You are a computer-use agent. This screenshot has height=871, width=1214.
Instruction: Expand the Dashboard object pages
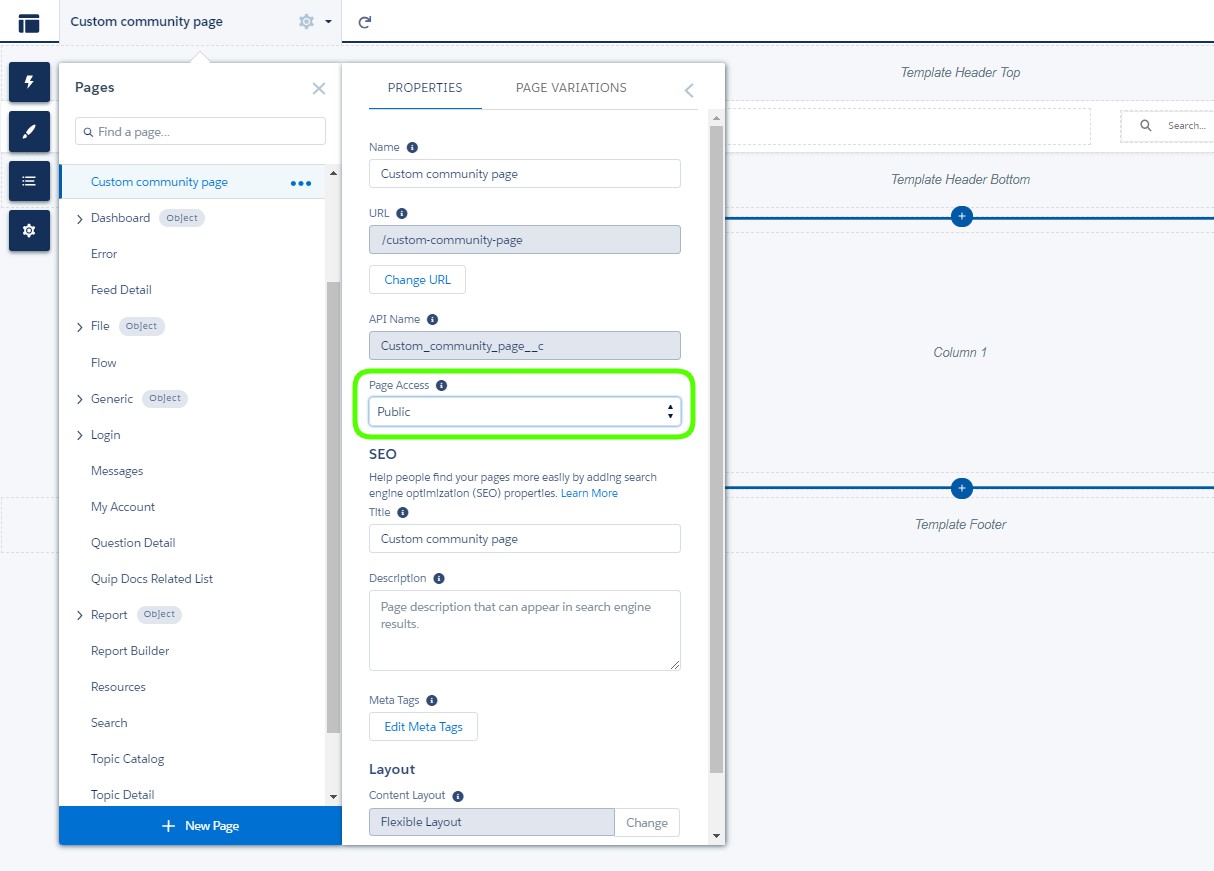click(78, 217)
